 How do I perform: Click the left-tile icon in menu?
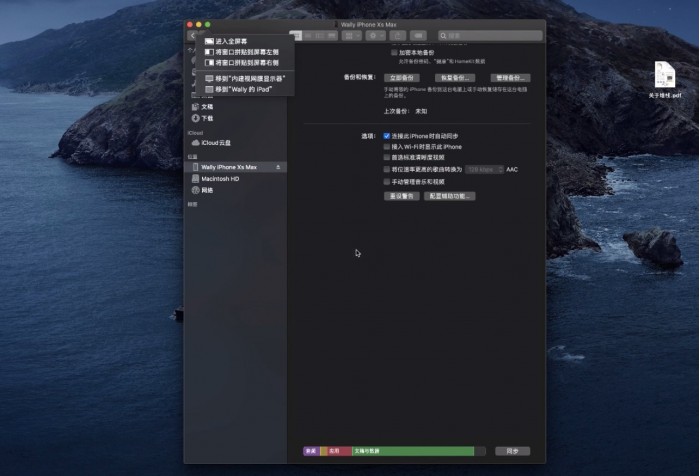pos(209,52)
